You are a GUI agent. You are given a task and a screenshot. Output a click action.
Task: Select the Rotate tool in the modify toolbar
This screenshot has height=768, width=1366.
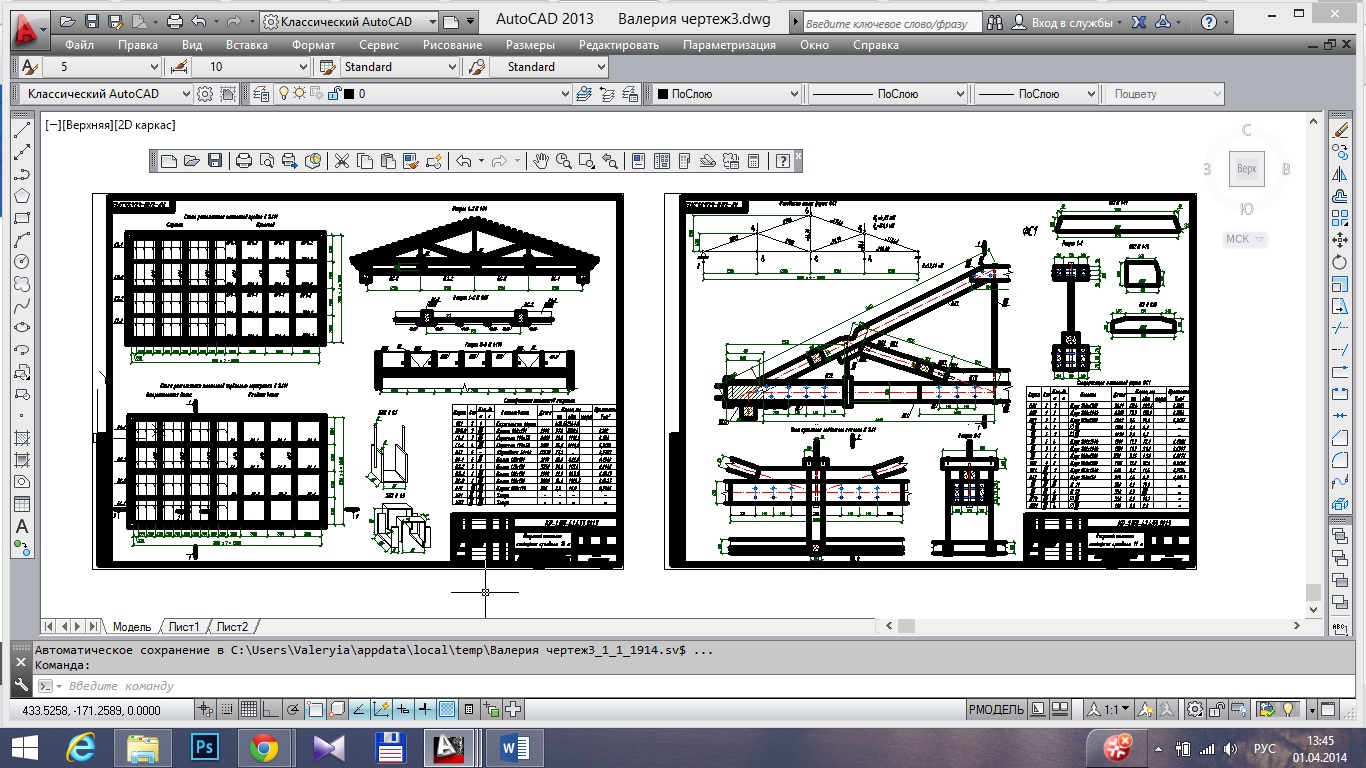point(1340,262)
